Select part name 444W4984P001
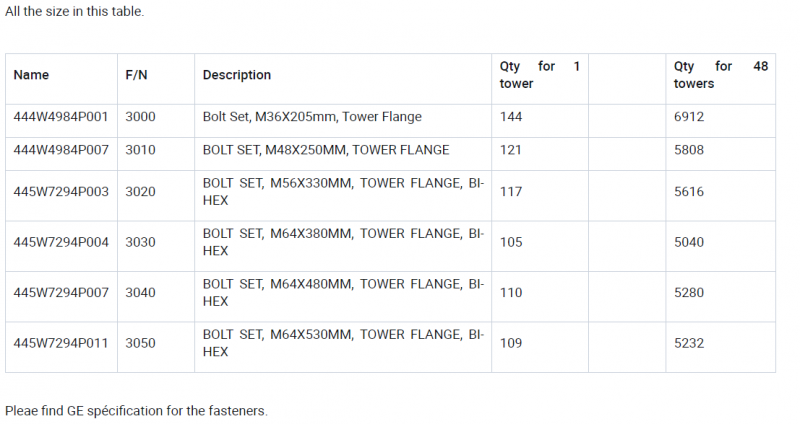The width and height of the screenshot is (800, 424). point(60,117)
